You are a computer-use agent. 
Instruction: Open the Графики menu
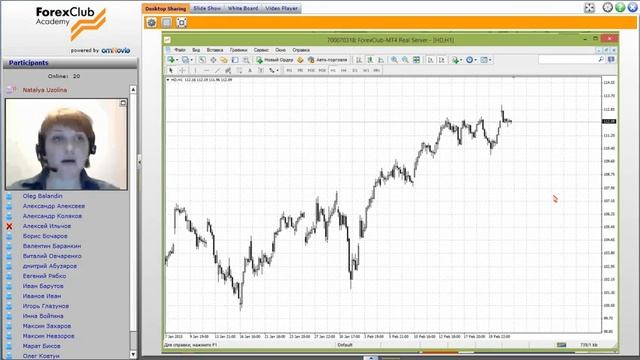click(x=238, y=50)
